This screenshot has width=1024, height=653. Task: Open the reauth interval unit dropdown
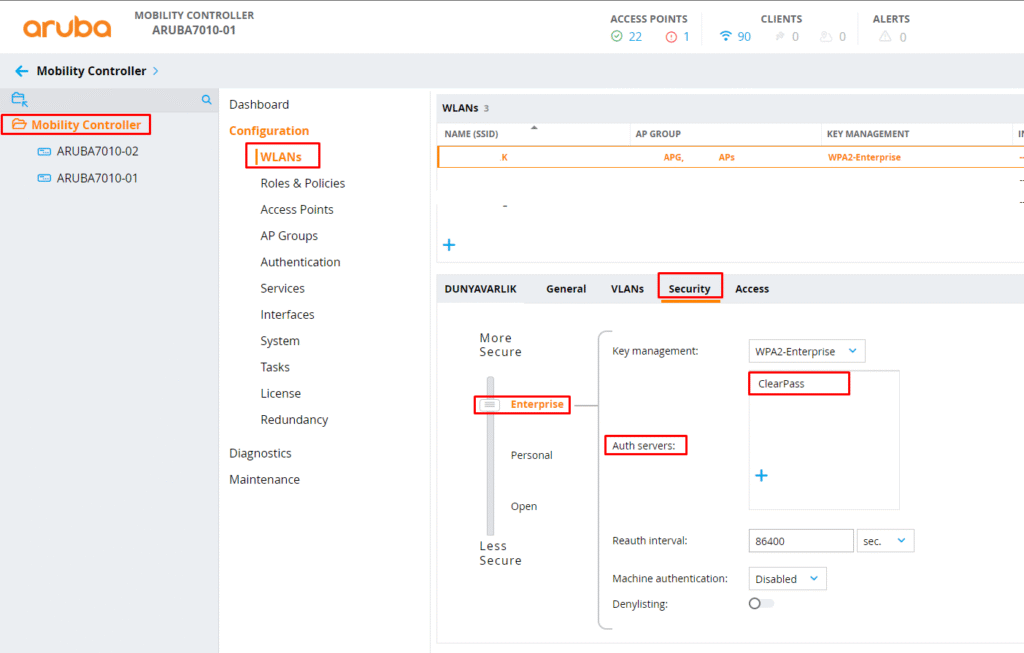[885, 541]
